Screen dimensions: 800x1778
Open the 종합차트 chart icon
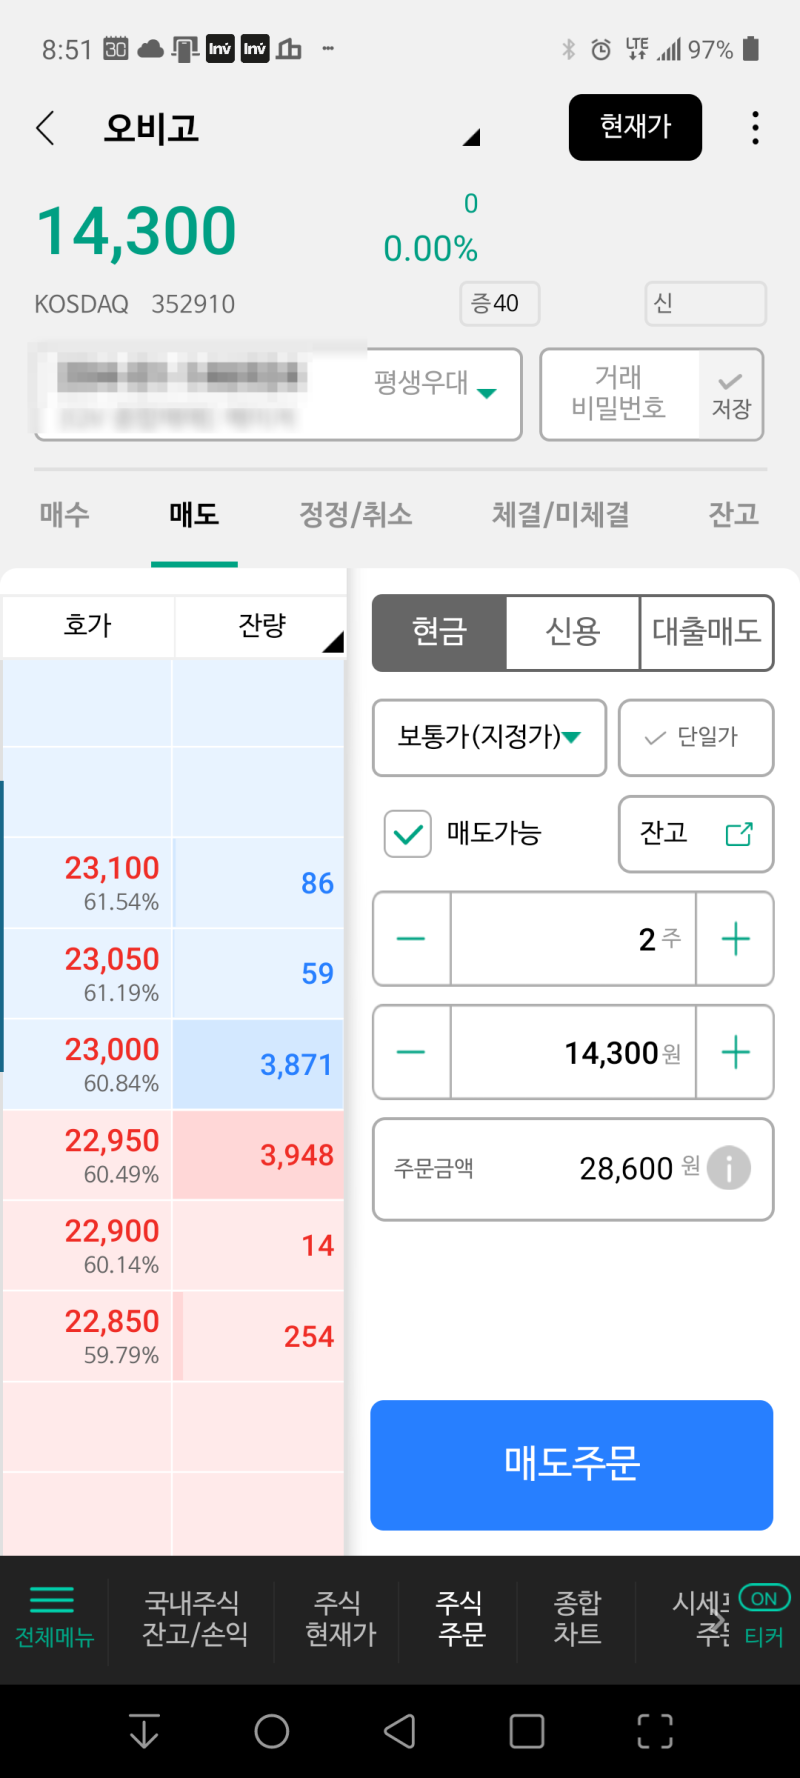click(x=578, y=1620)
